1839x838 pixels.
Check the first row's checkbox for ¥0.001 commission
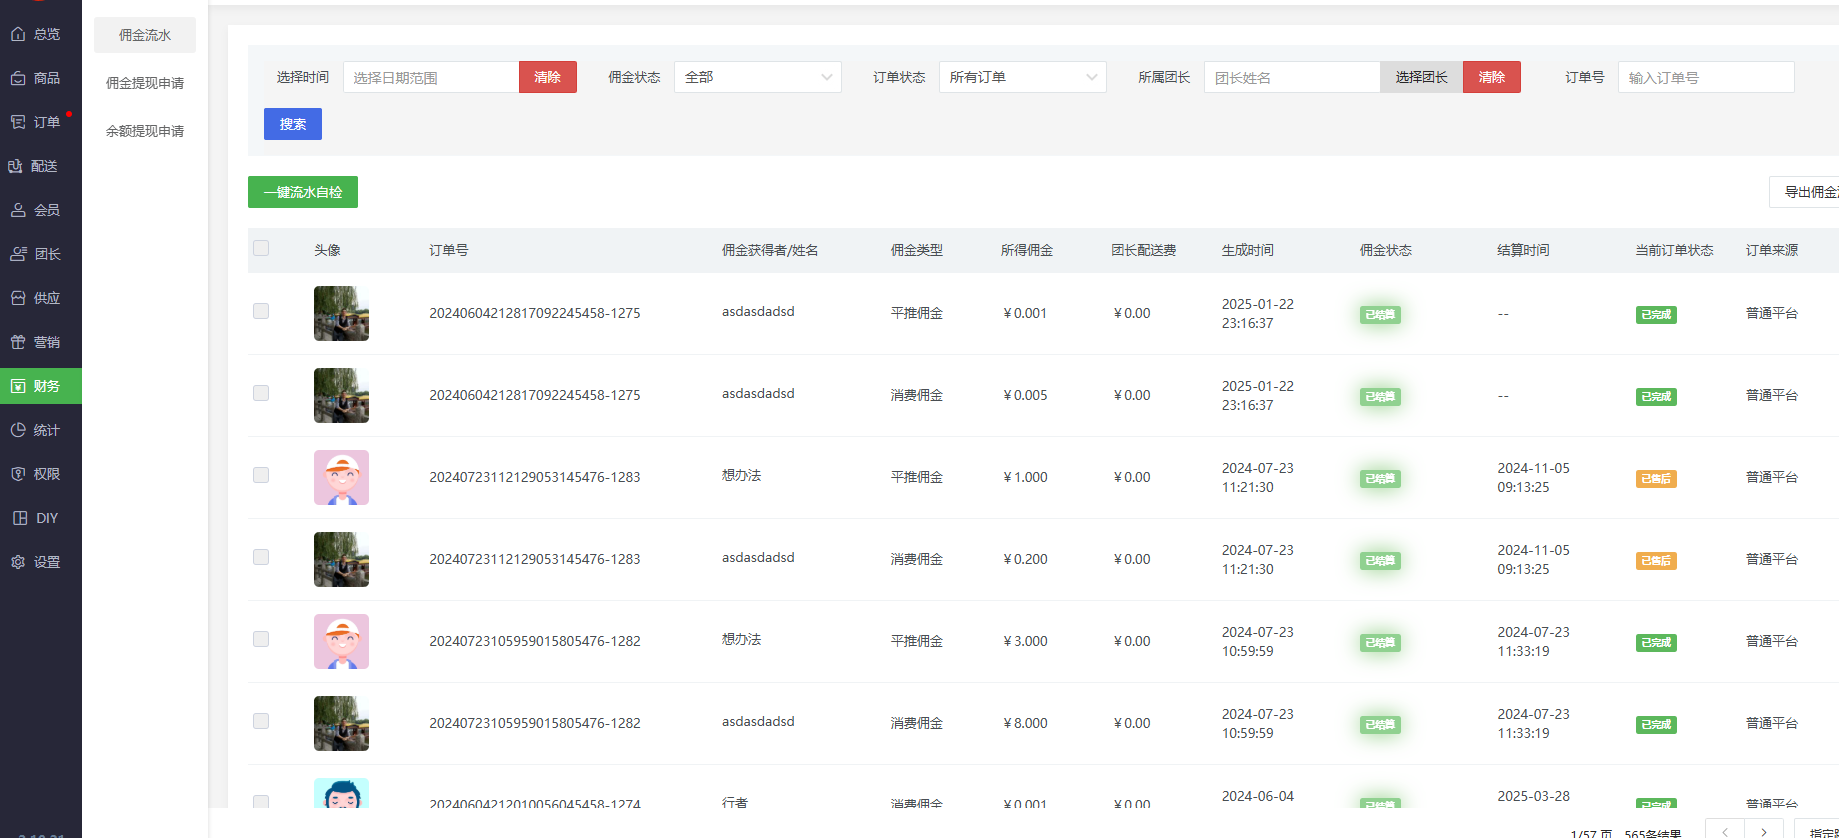(261, 311)
